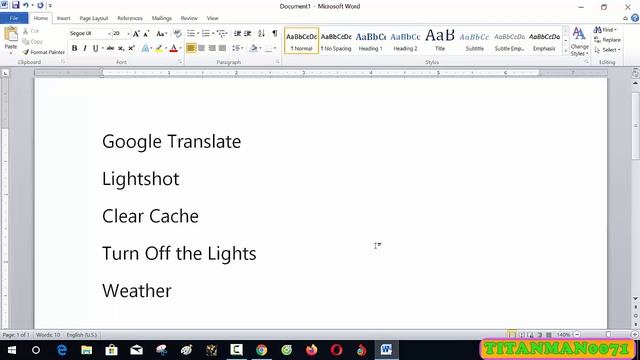Open Firefox from the taskbar
The height and width of the screenshot is (360, 640).
[311, 350]
